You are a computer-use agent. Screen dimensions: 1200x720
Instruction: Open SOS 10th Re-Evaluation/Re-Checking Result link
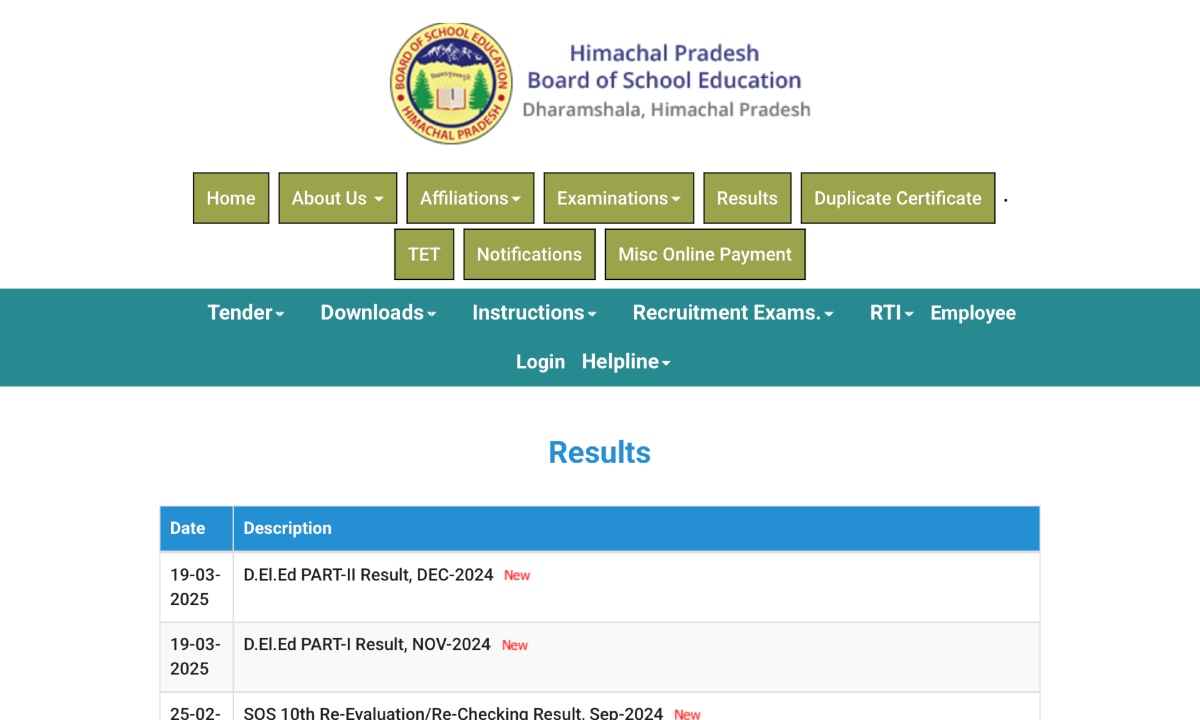tap(453, 713)
